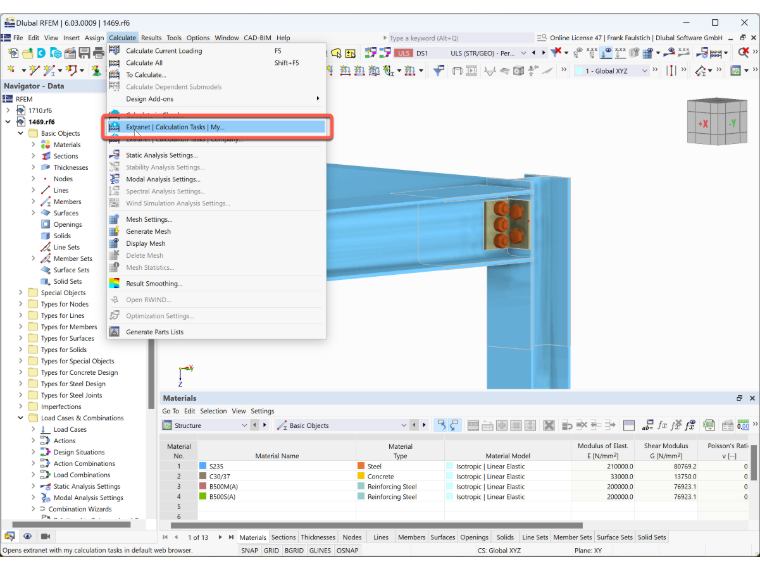Click the navigator data tab icon at bottom-left
The width and height of the screenshot is (760, 570).
pos(10,536)
